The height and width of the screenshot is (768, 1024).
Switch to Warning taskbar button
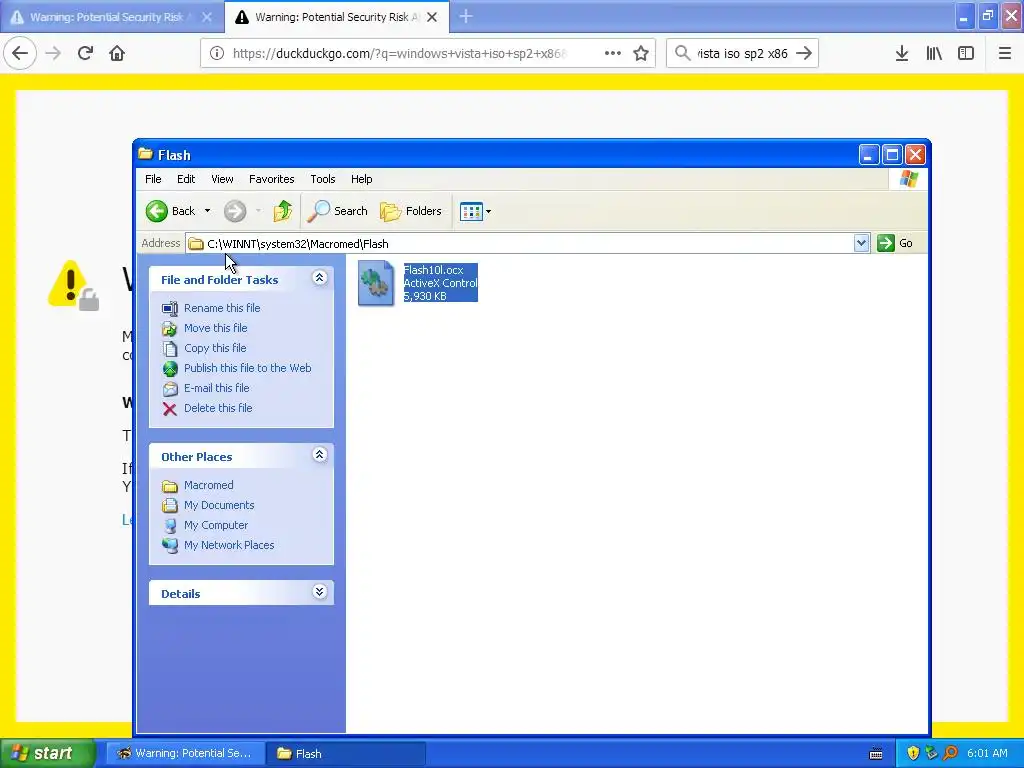coord(185,754)
